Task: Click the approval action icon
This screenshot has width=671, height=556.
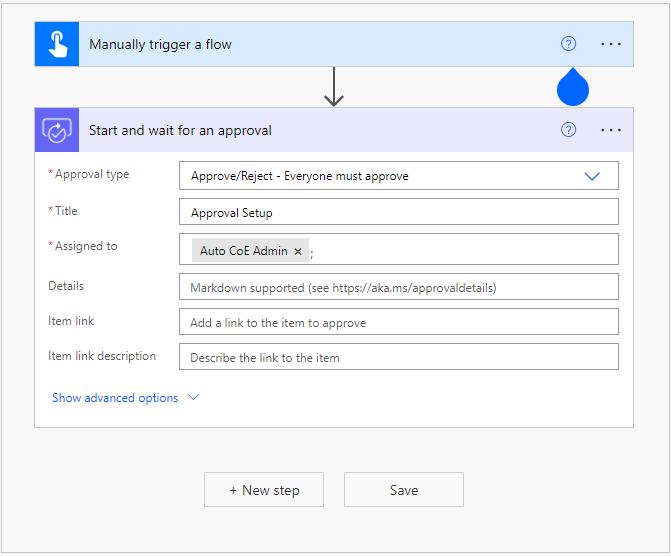Action: (x=57, y=130)
